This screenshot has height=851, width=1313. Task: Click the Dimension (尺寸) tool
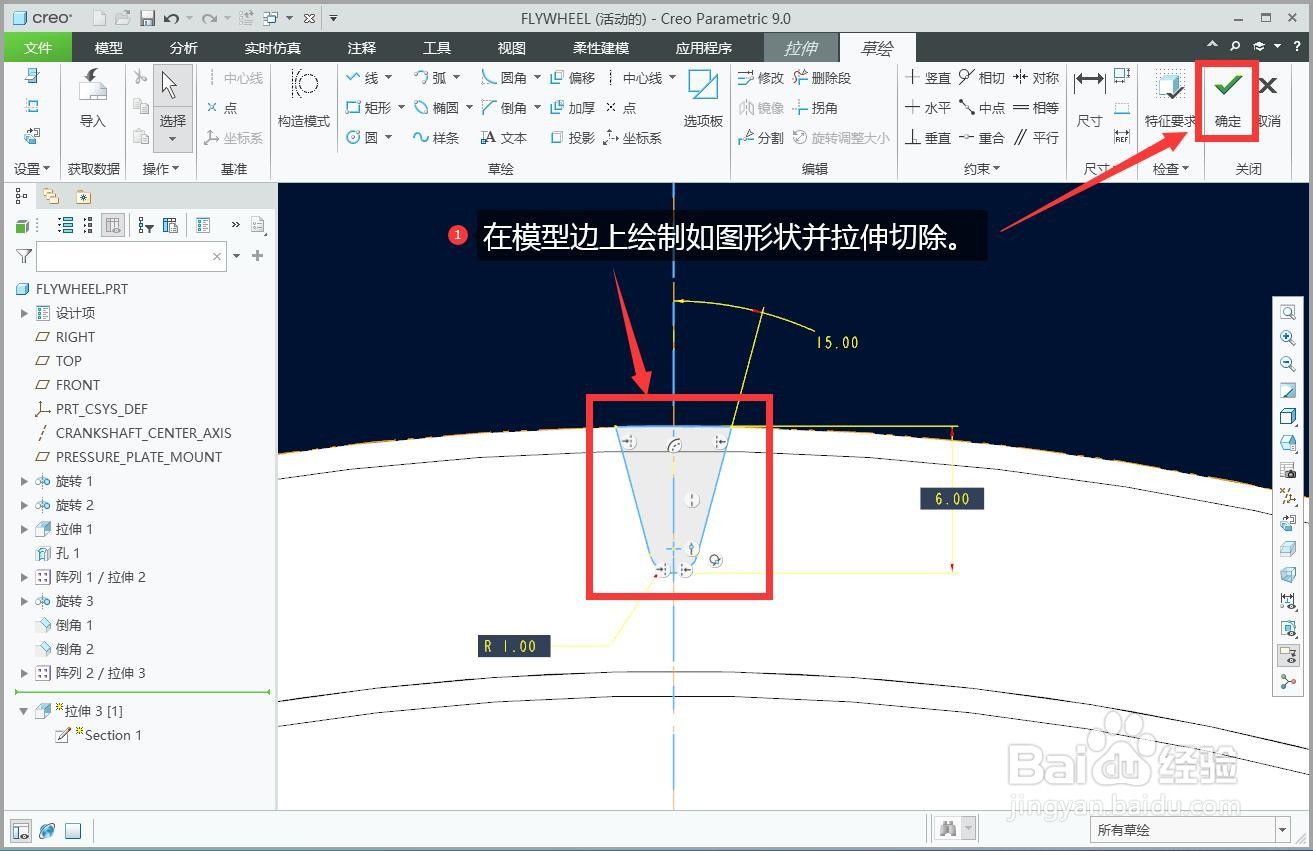click(1089, 98)
